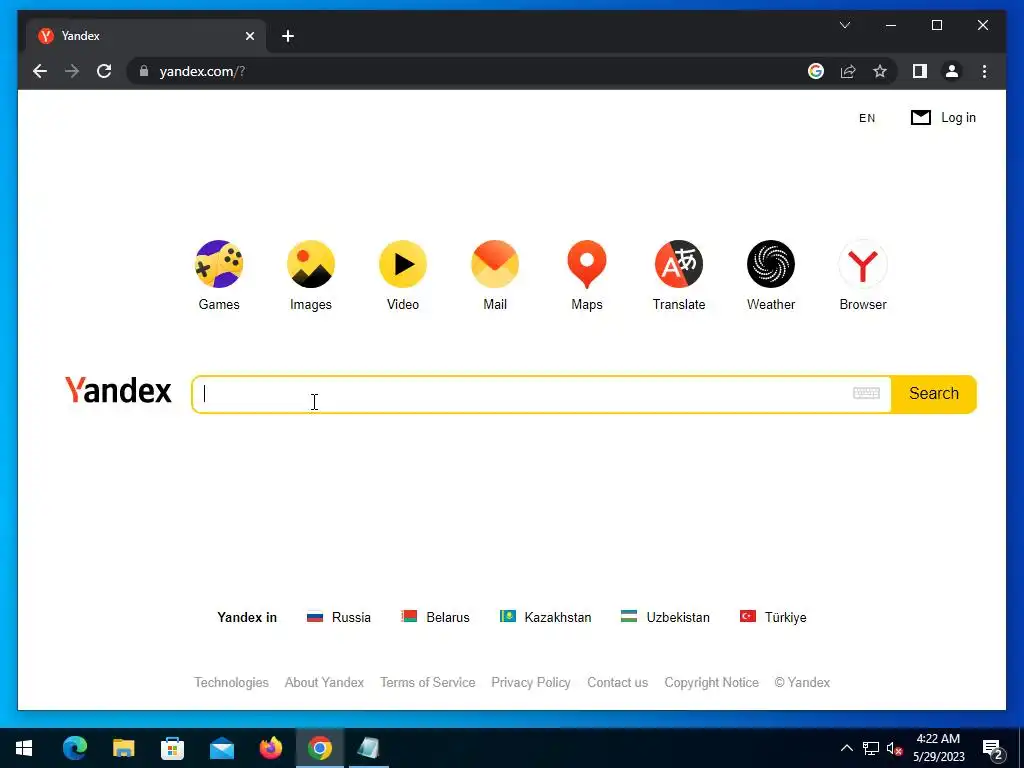
Task: Click the yellow Search button
Action: (934, 394)
